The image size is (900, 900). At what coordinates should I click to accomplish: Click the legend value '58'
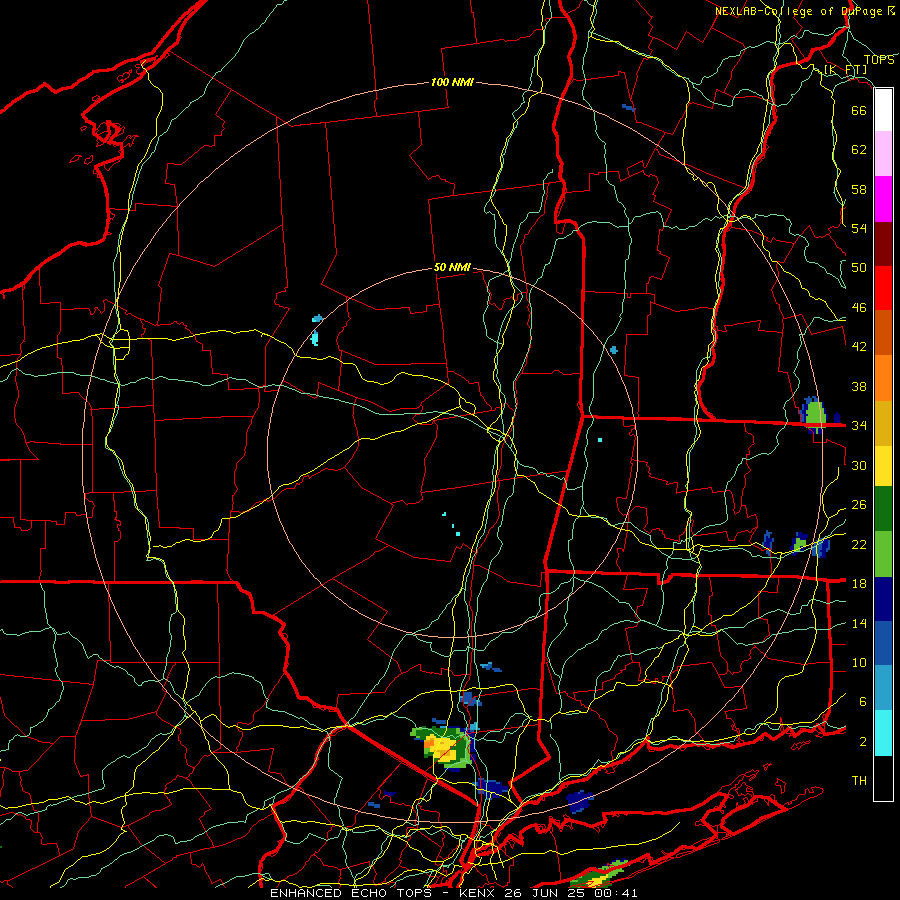(859, 189)
